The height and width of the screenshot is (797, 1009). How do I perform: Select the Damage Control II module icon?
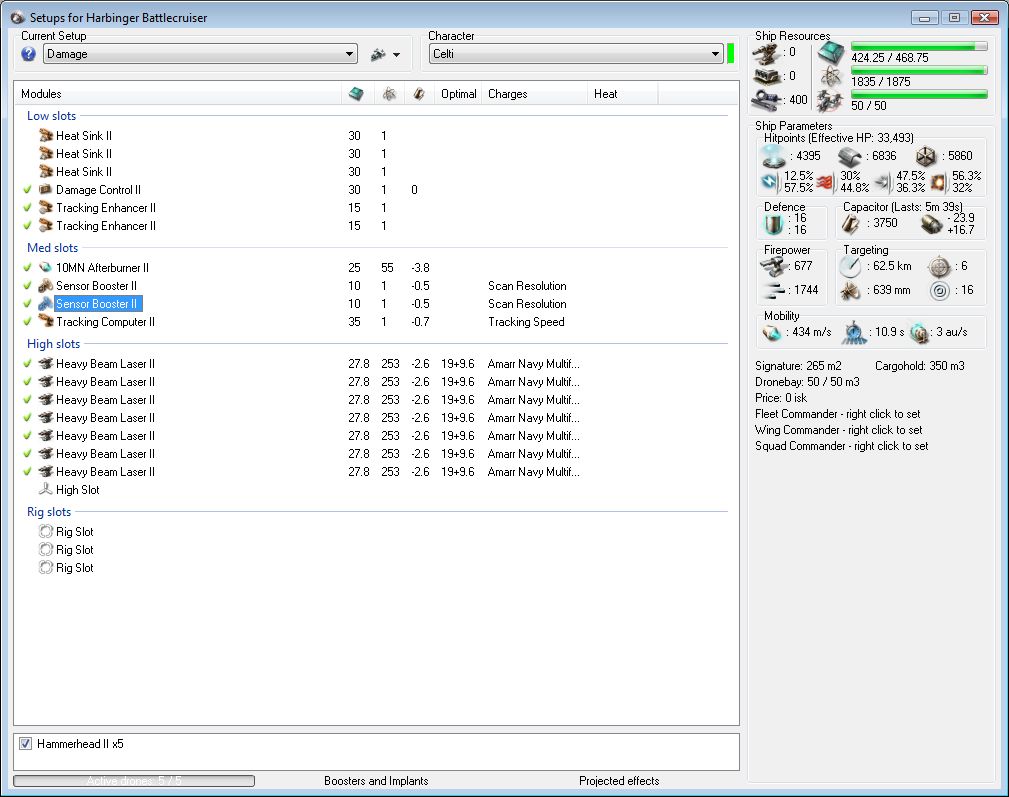(46, 190)
